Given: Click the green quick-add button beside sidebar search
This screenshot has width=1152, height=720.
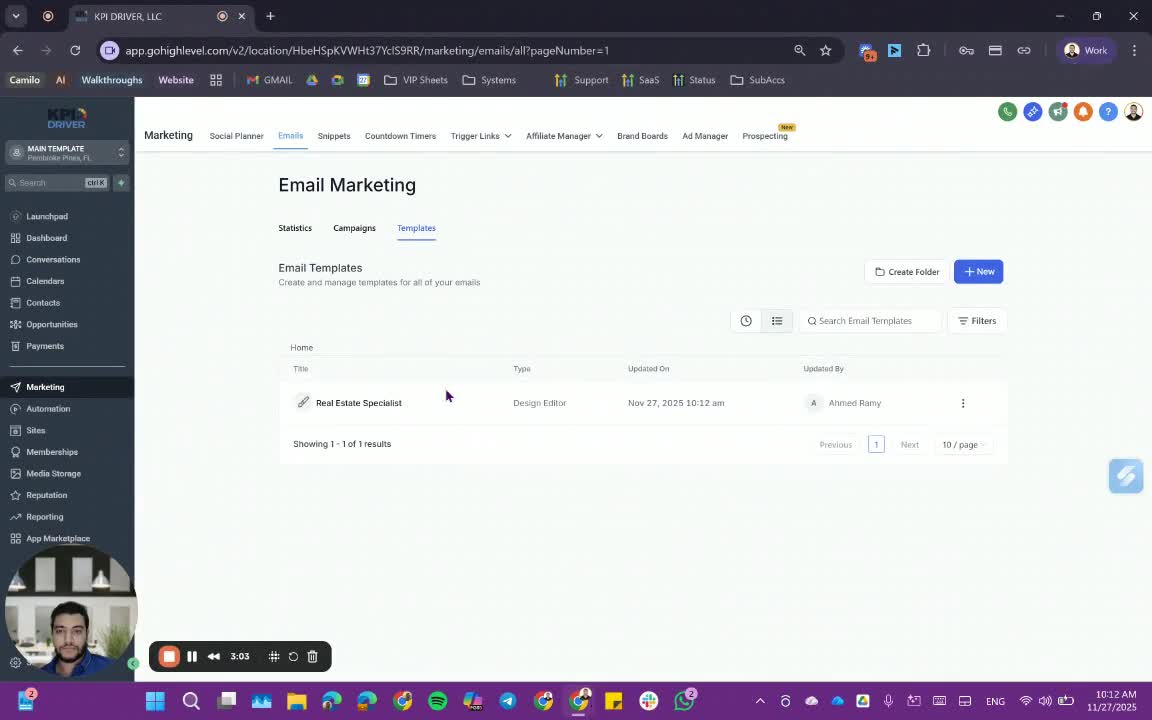Looking at the screenshot, I should (121, 183).
